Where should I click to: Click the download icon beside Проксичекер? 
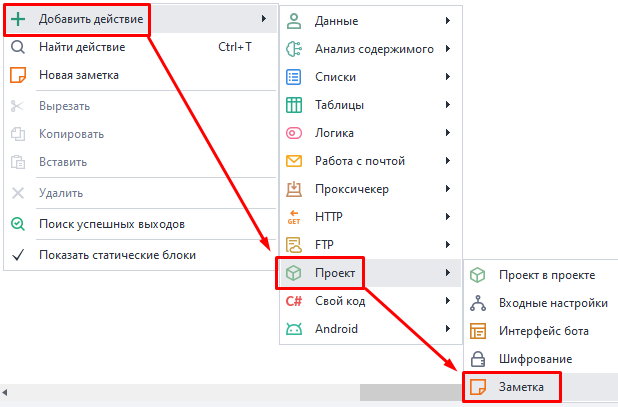coord(294,189)
